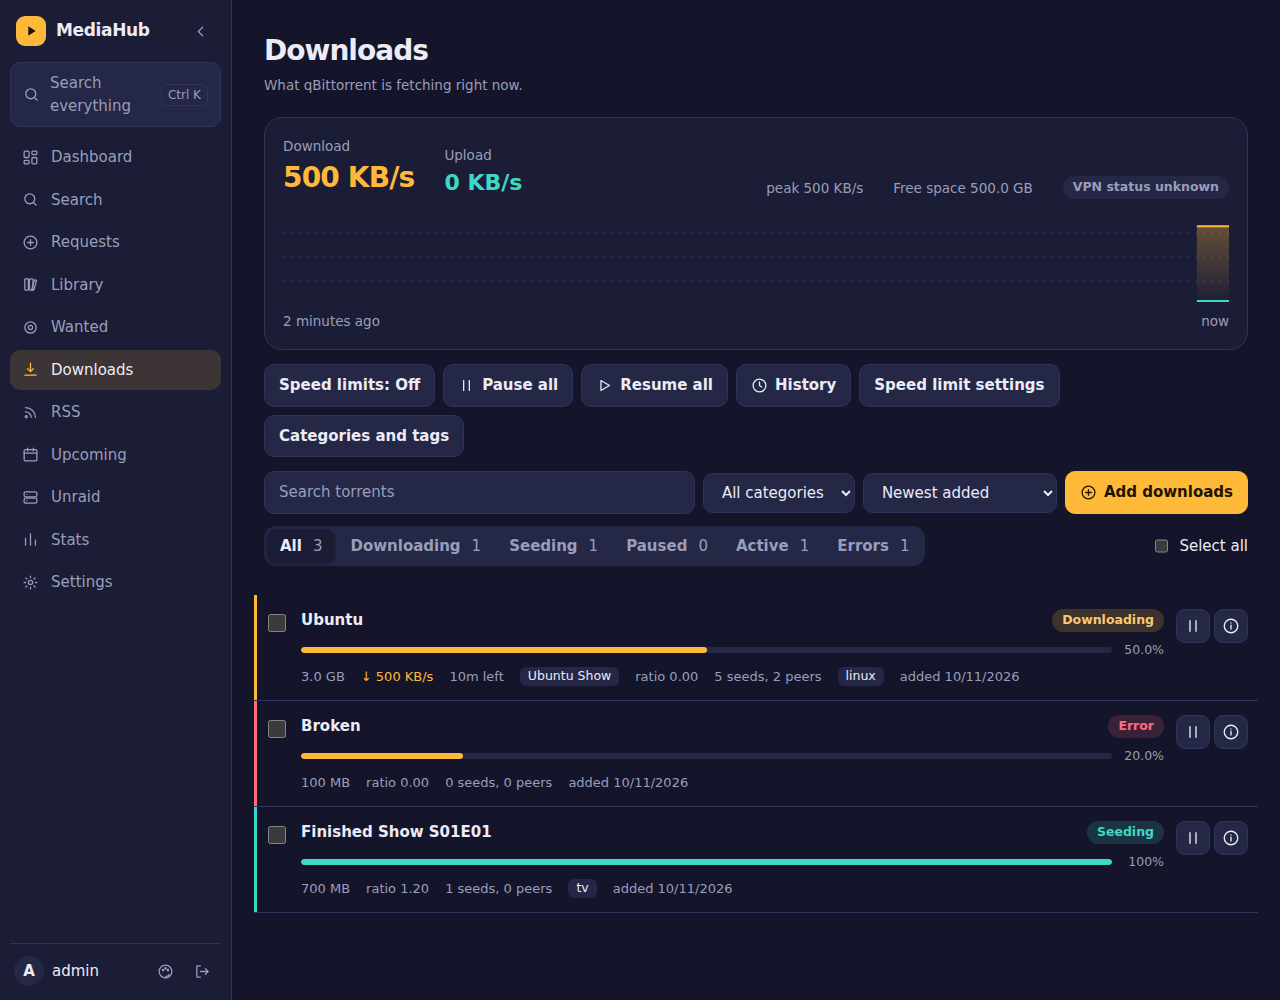The image size is (1280, 1000).
Task: Show the Seeding filter tab
Action: pos(553,546)
